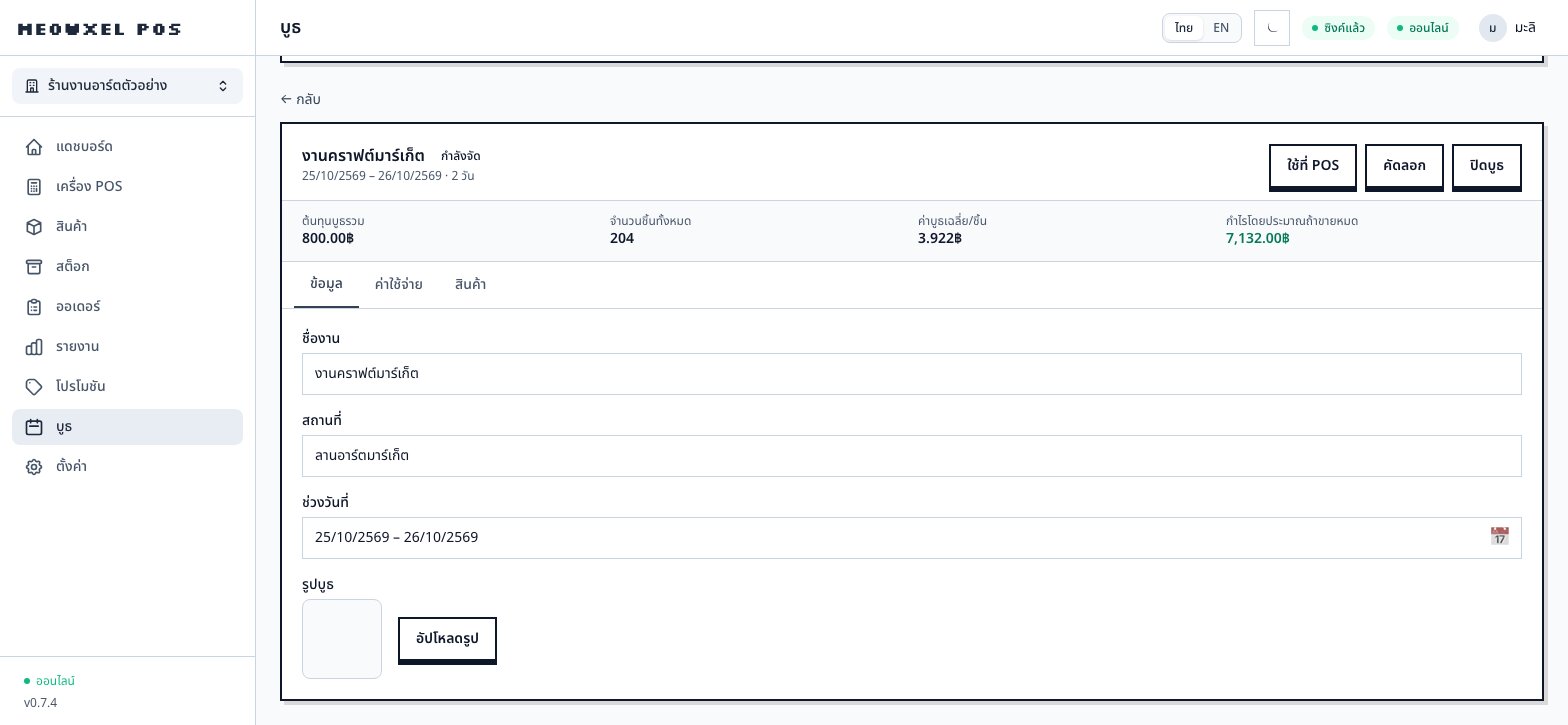Switch language to EN
This screenshot has height=725, width=1568.
point(1221,28)
